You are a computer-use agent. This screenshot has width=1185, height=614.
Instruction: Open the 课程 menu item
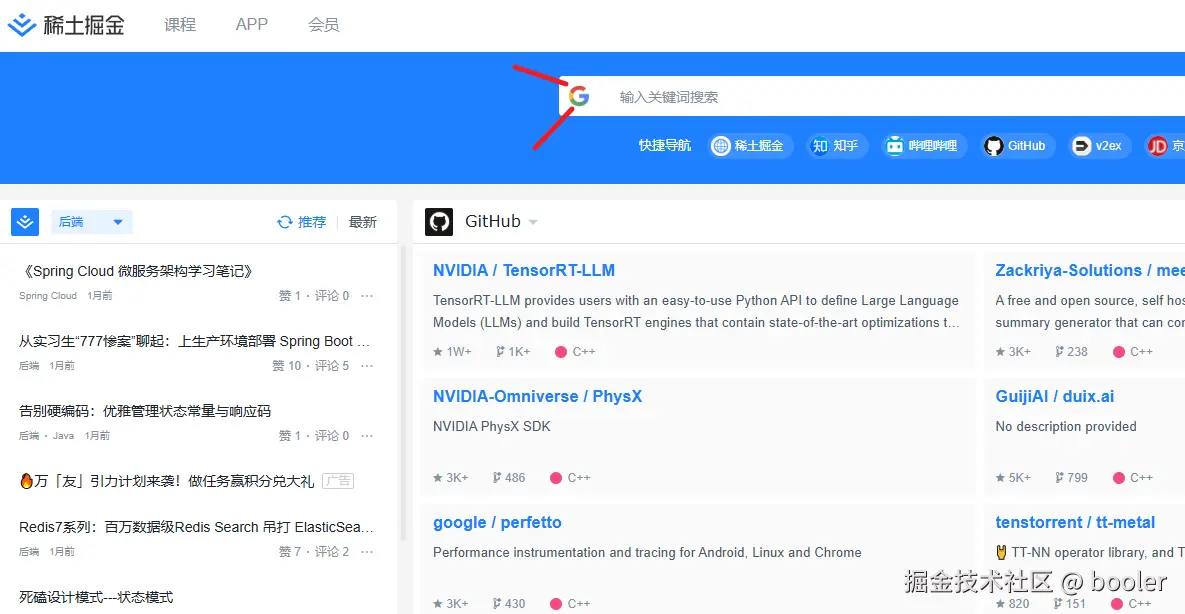click(180, 25)
